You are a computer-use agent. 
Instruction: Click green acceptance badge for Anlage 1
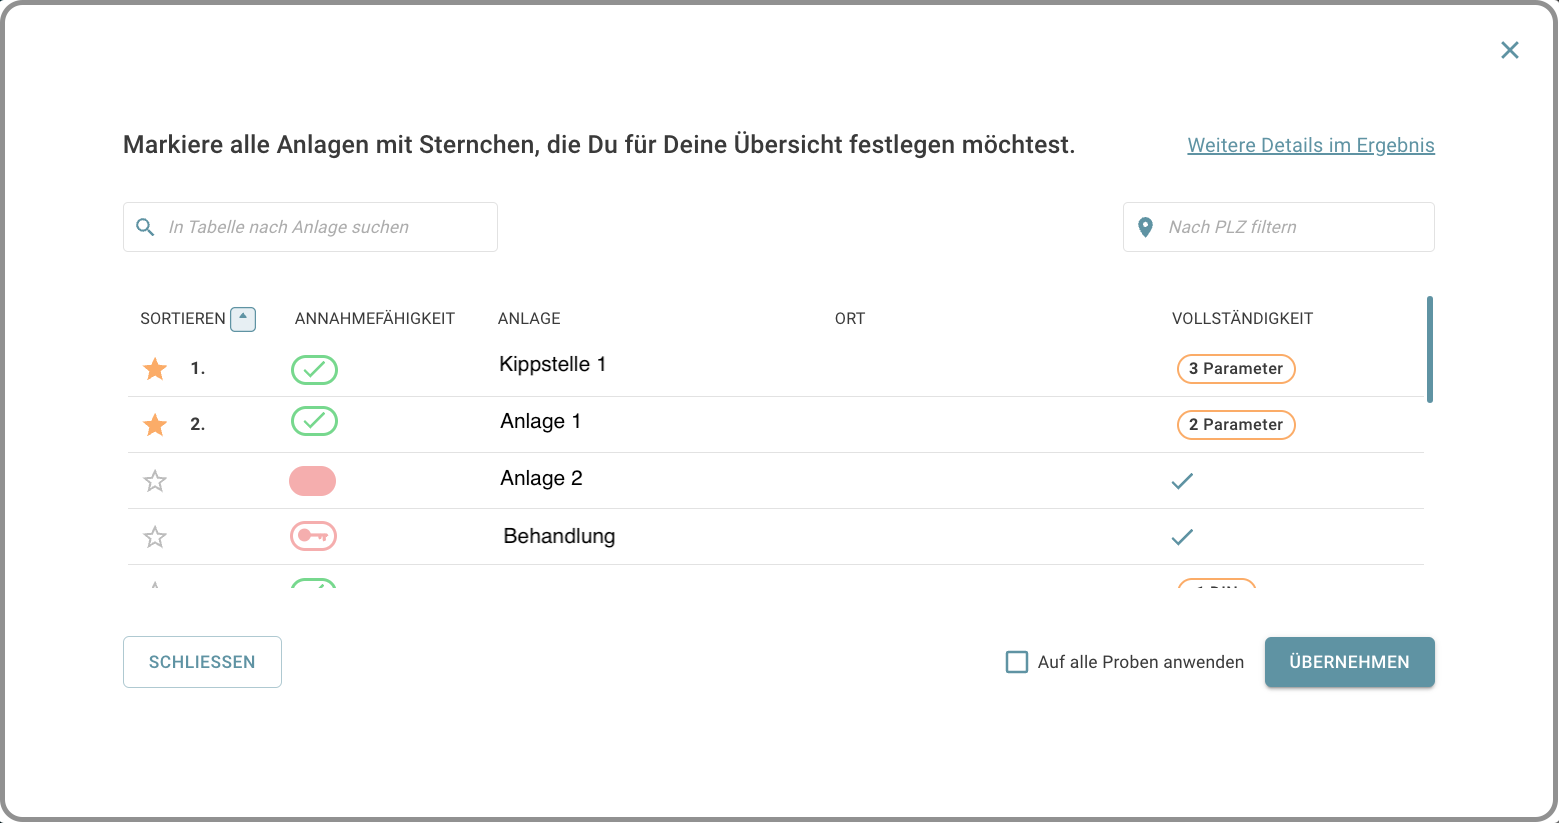(314, 421)
